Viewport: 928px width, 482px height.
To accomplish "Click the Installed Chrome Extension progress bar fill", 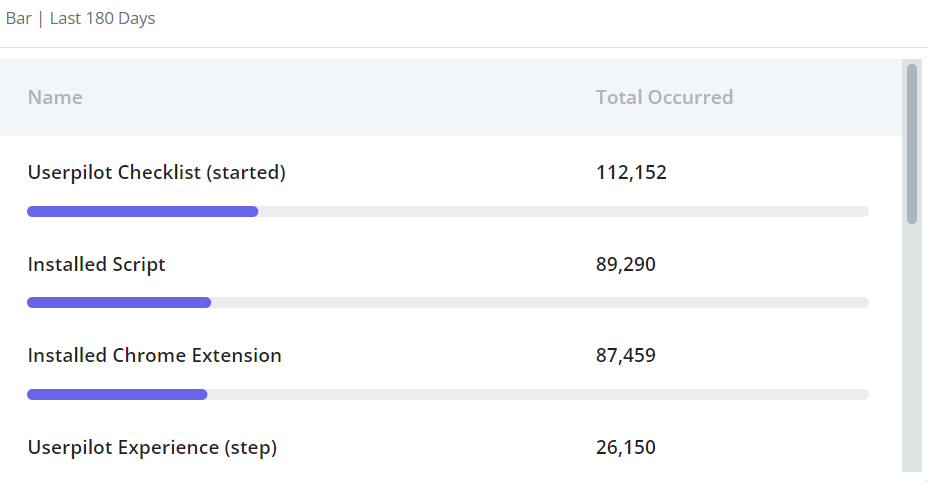I will [117, 394].
